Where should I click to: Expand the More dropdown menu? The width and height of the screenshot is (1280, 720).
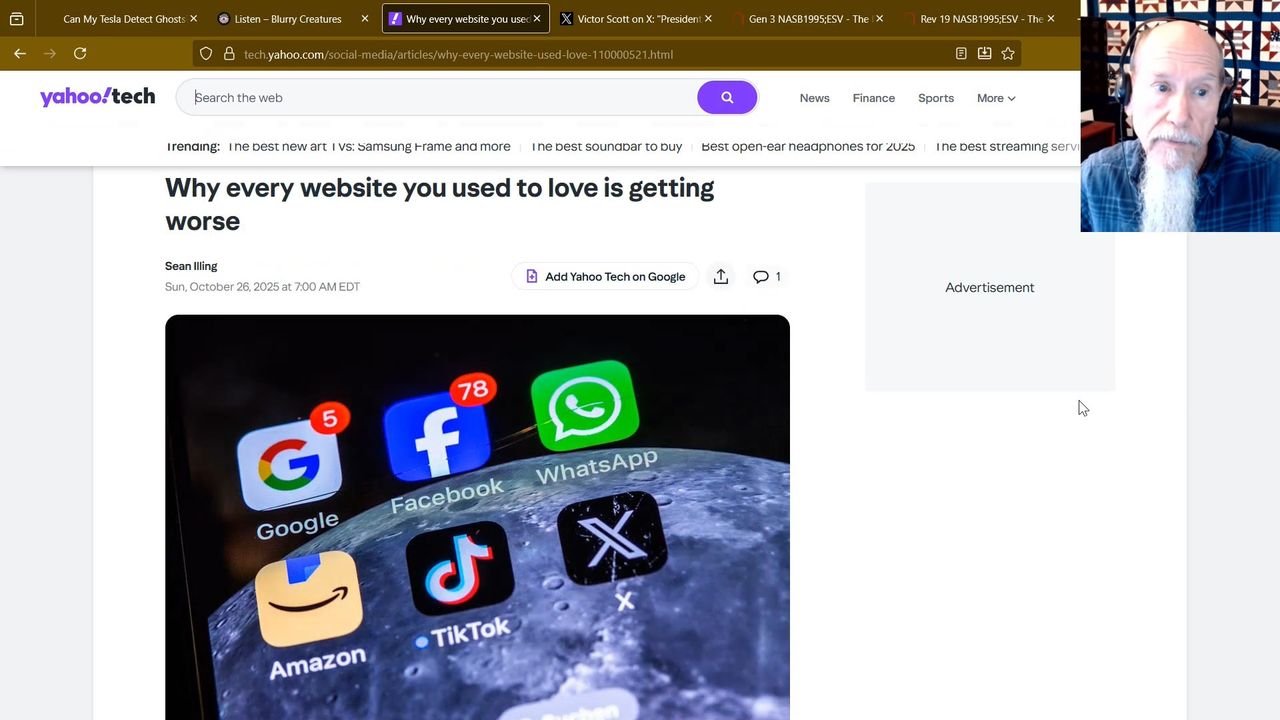996,98
